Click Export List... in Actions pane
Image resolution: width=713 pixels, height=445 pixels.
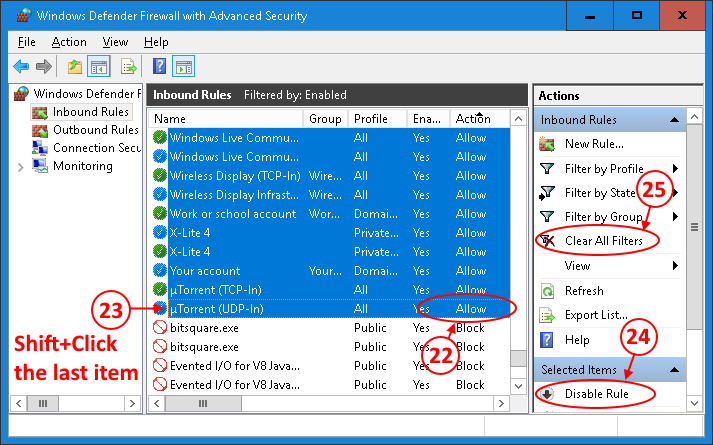596,315
